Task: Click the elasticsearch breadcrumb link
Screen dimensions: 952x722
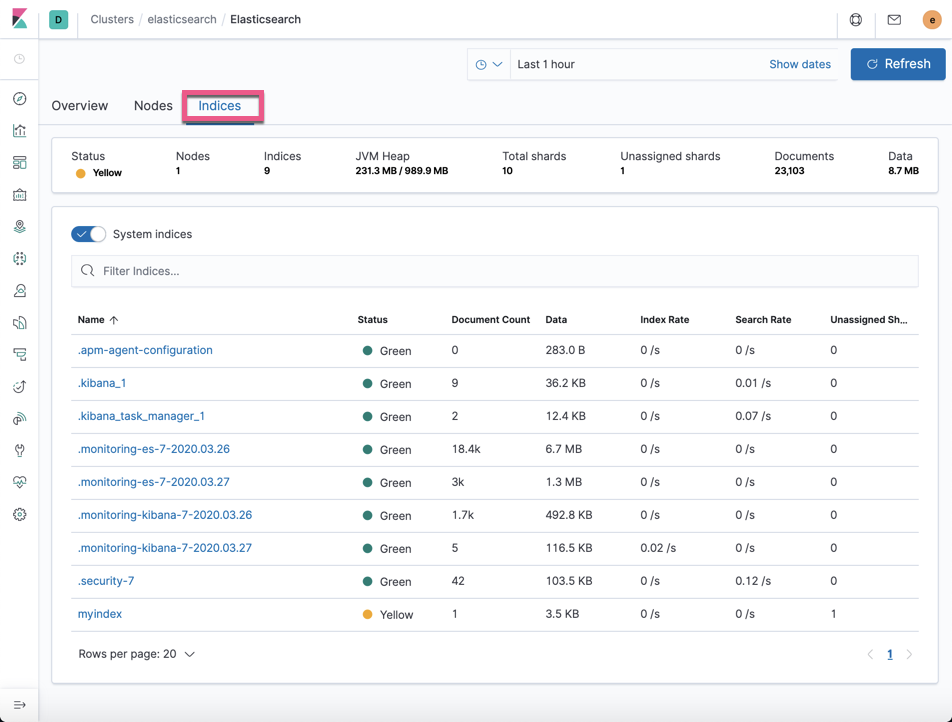Action: [x=182, y=19]
